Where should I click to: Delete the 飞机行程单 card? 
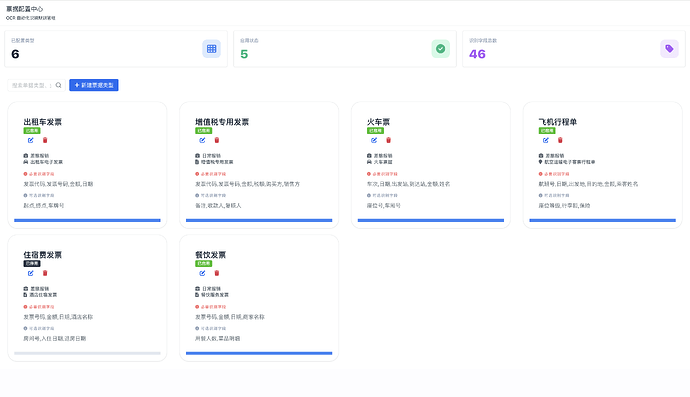(x=560, y=140)
